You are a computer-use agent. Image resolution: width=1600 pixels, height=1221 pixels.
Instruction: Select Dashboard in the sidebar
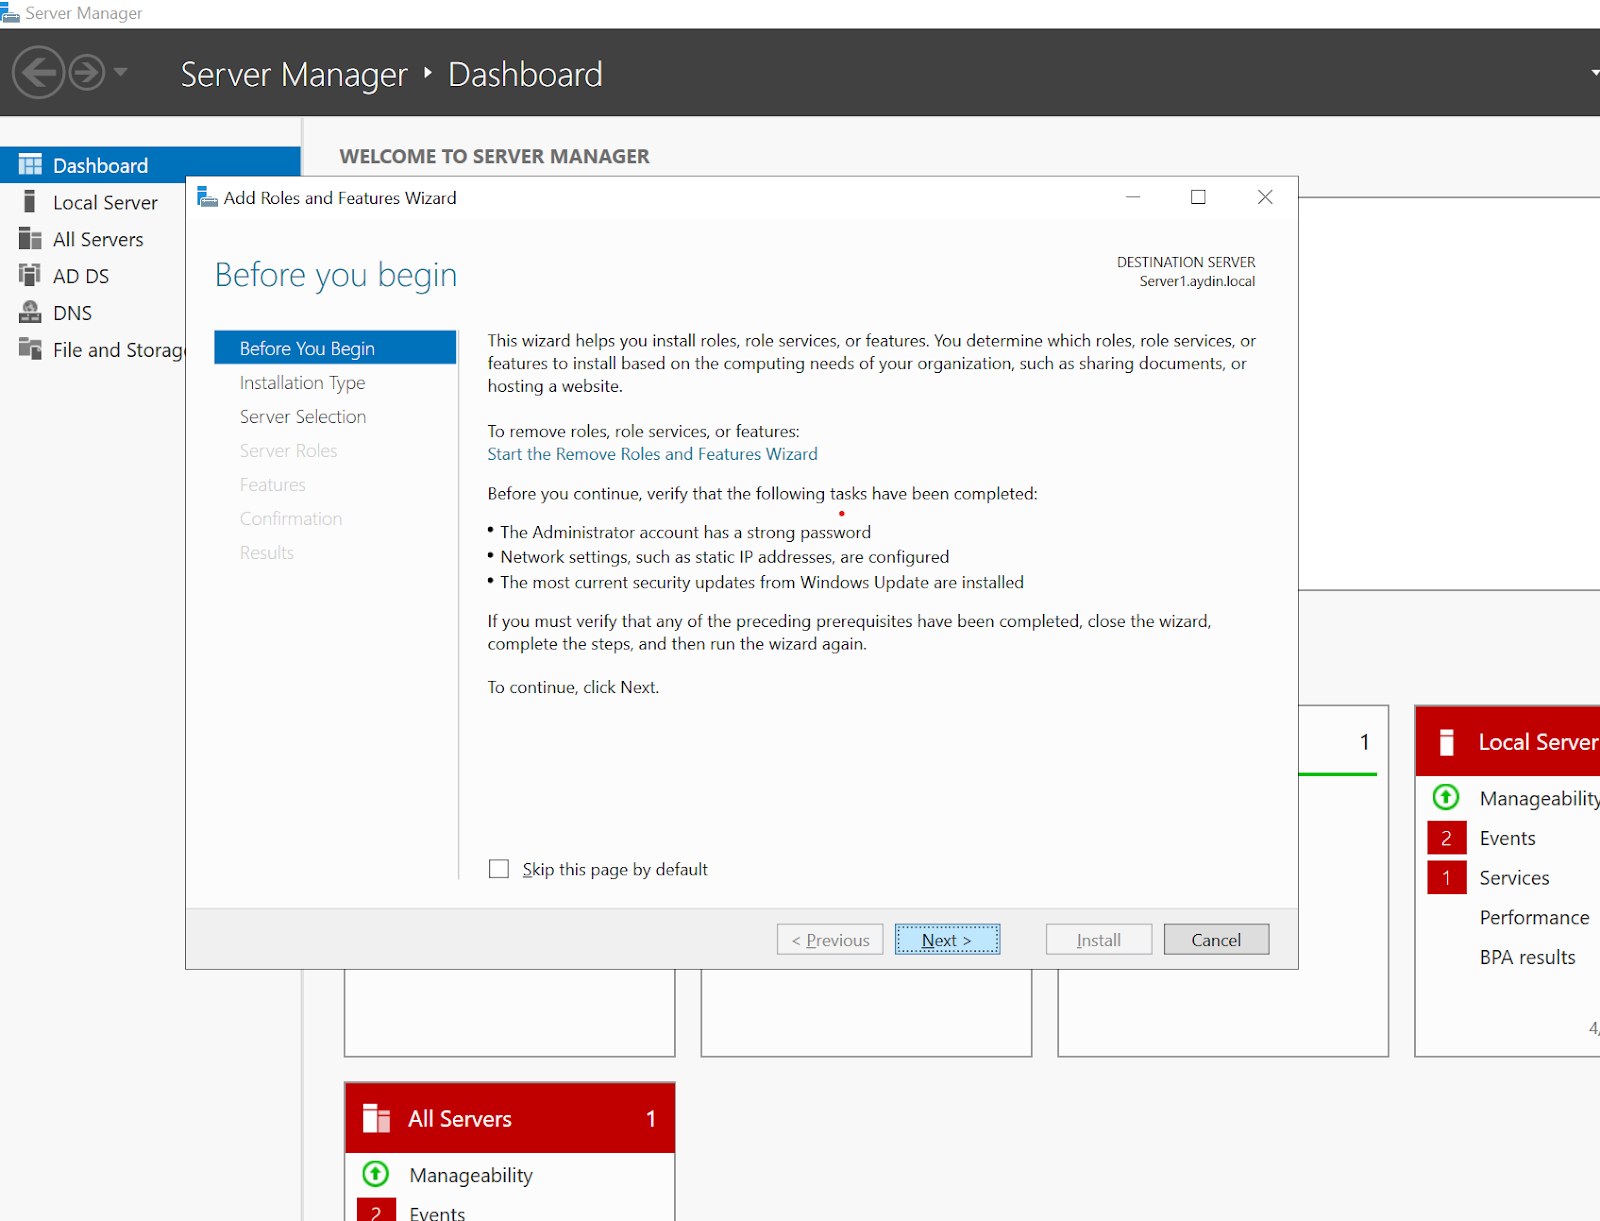pyautogui.click(x=150, y=165)
